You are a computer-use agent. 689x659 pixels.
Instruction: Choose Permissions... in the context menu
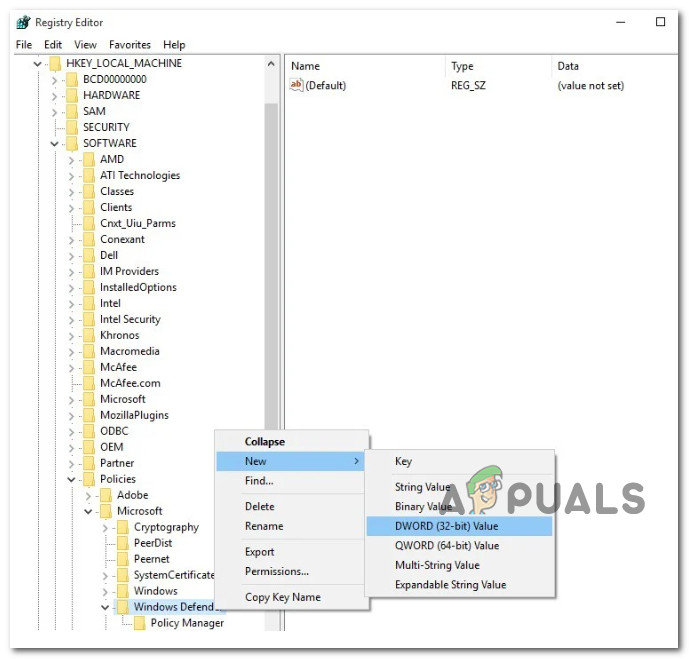(x=290, y=571)
